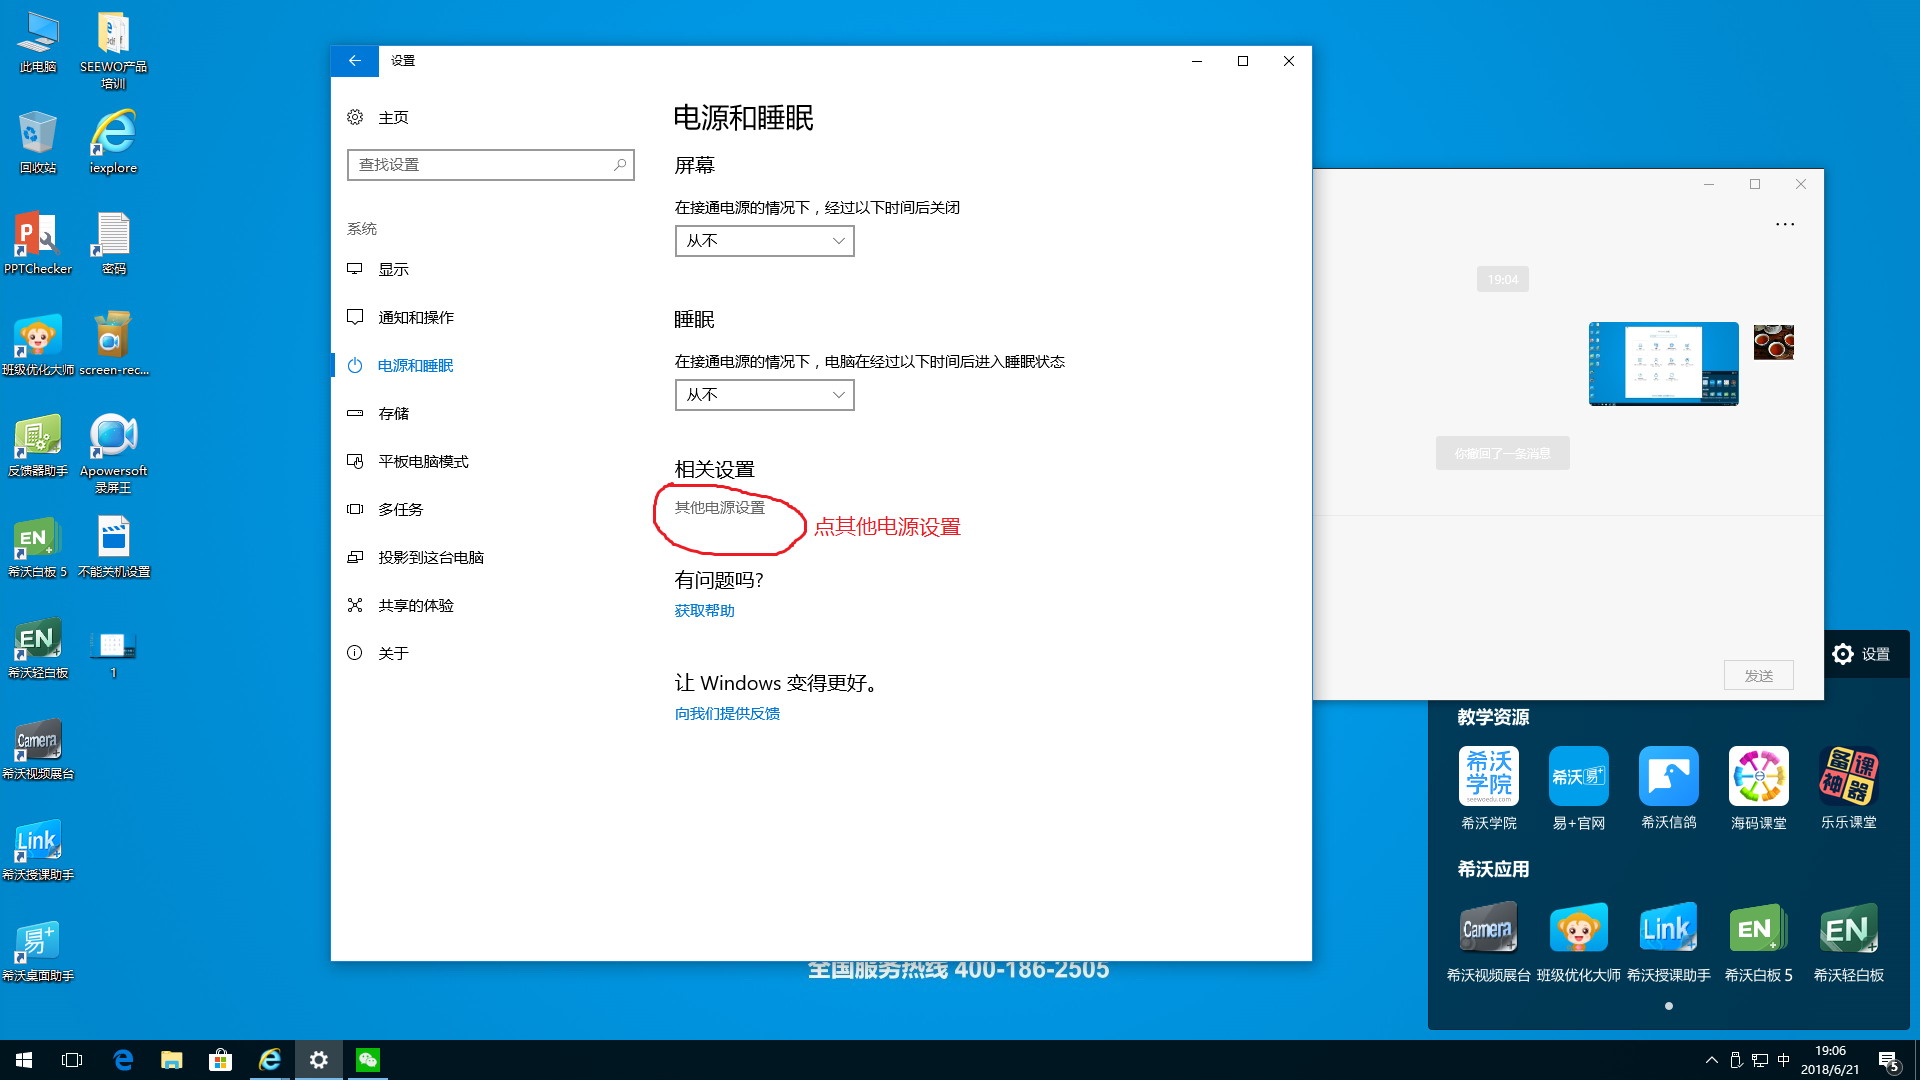Launch 希沃白板 5 from 希沃应用 panel
The width and height of the screenshot is (1920, 1080).
pos(1759,941)
